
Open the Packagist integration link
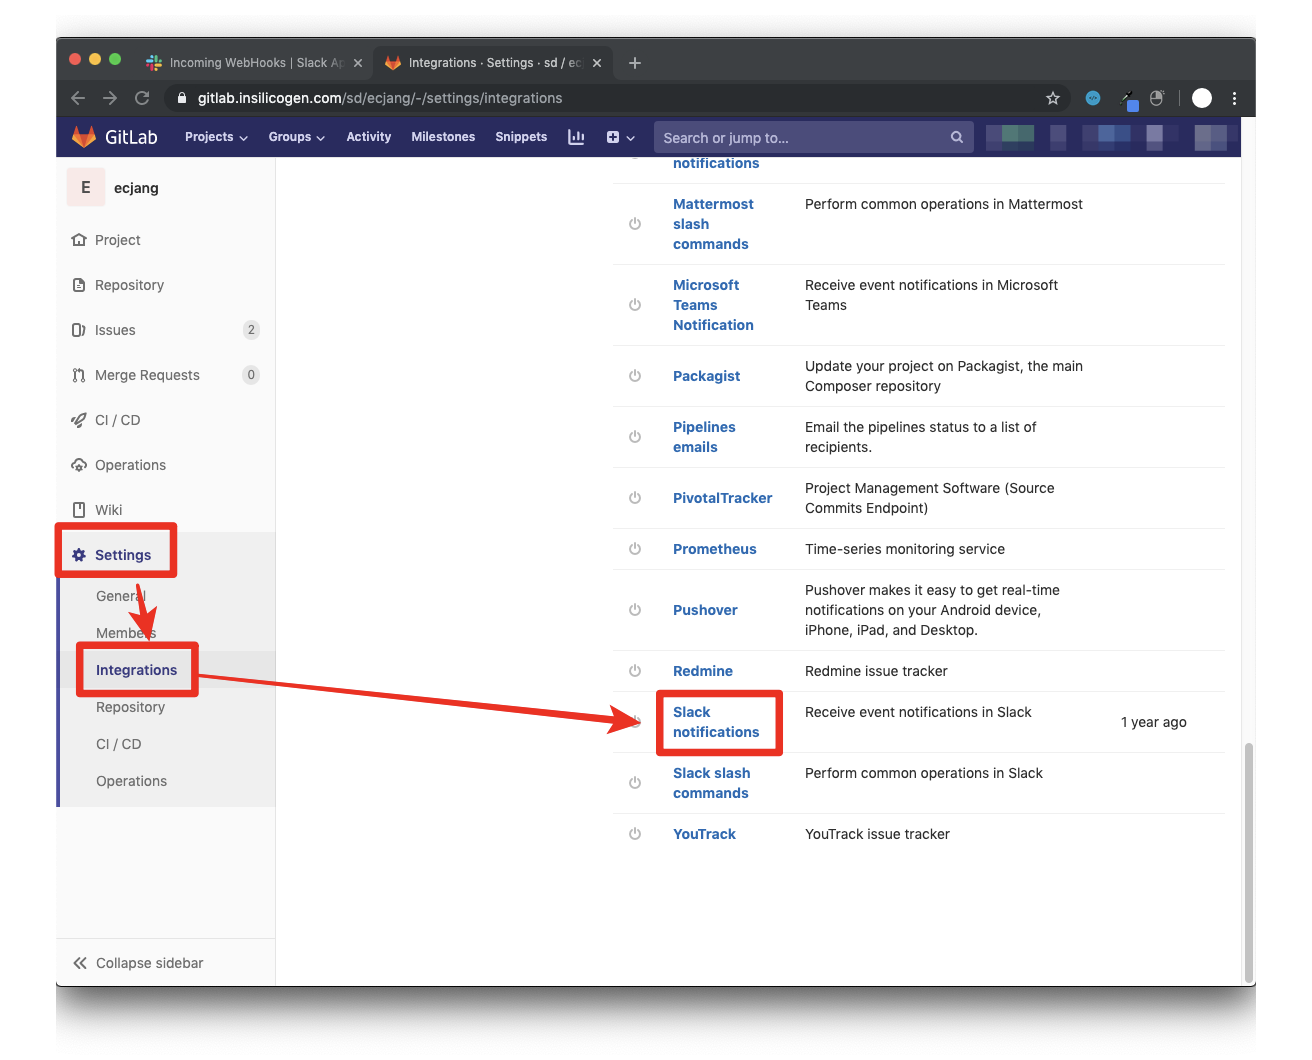[707, 376]
